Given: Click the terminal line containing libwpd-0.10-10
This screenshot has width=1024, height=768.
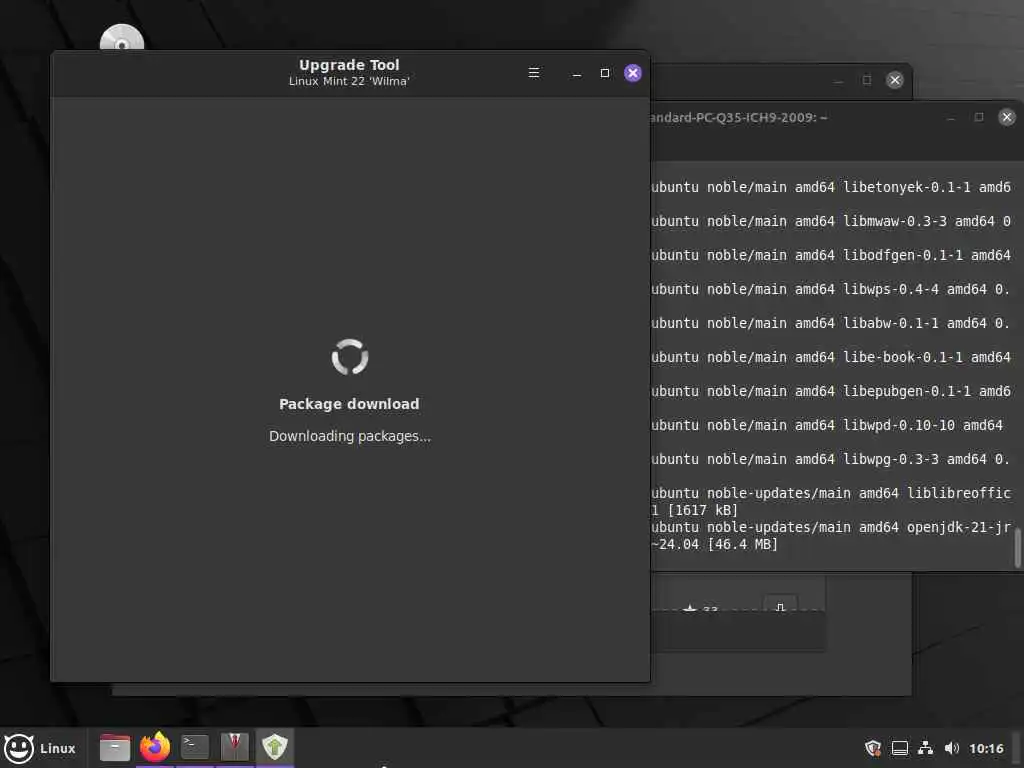Looking at the screenshot, I should (x=827, y=425).
